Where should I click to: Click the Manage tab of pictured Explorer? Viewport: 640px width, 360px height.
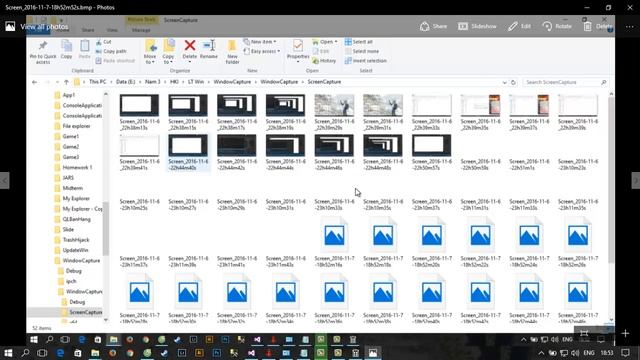[141, 30]
